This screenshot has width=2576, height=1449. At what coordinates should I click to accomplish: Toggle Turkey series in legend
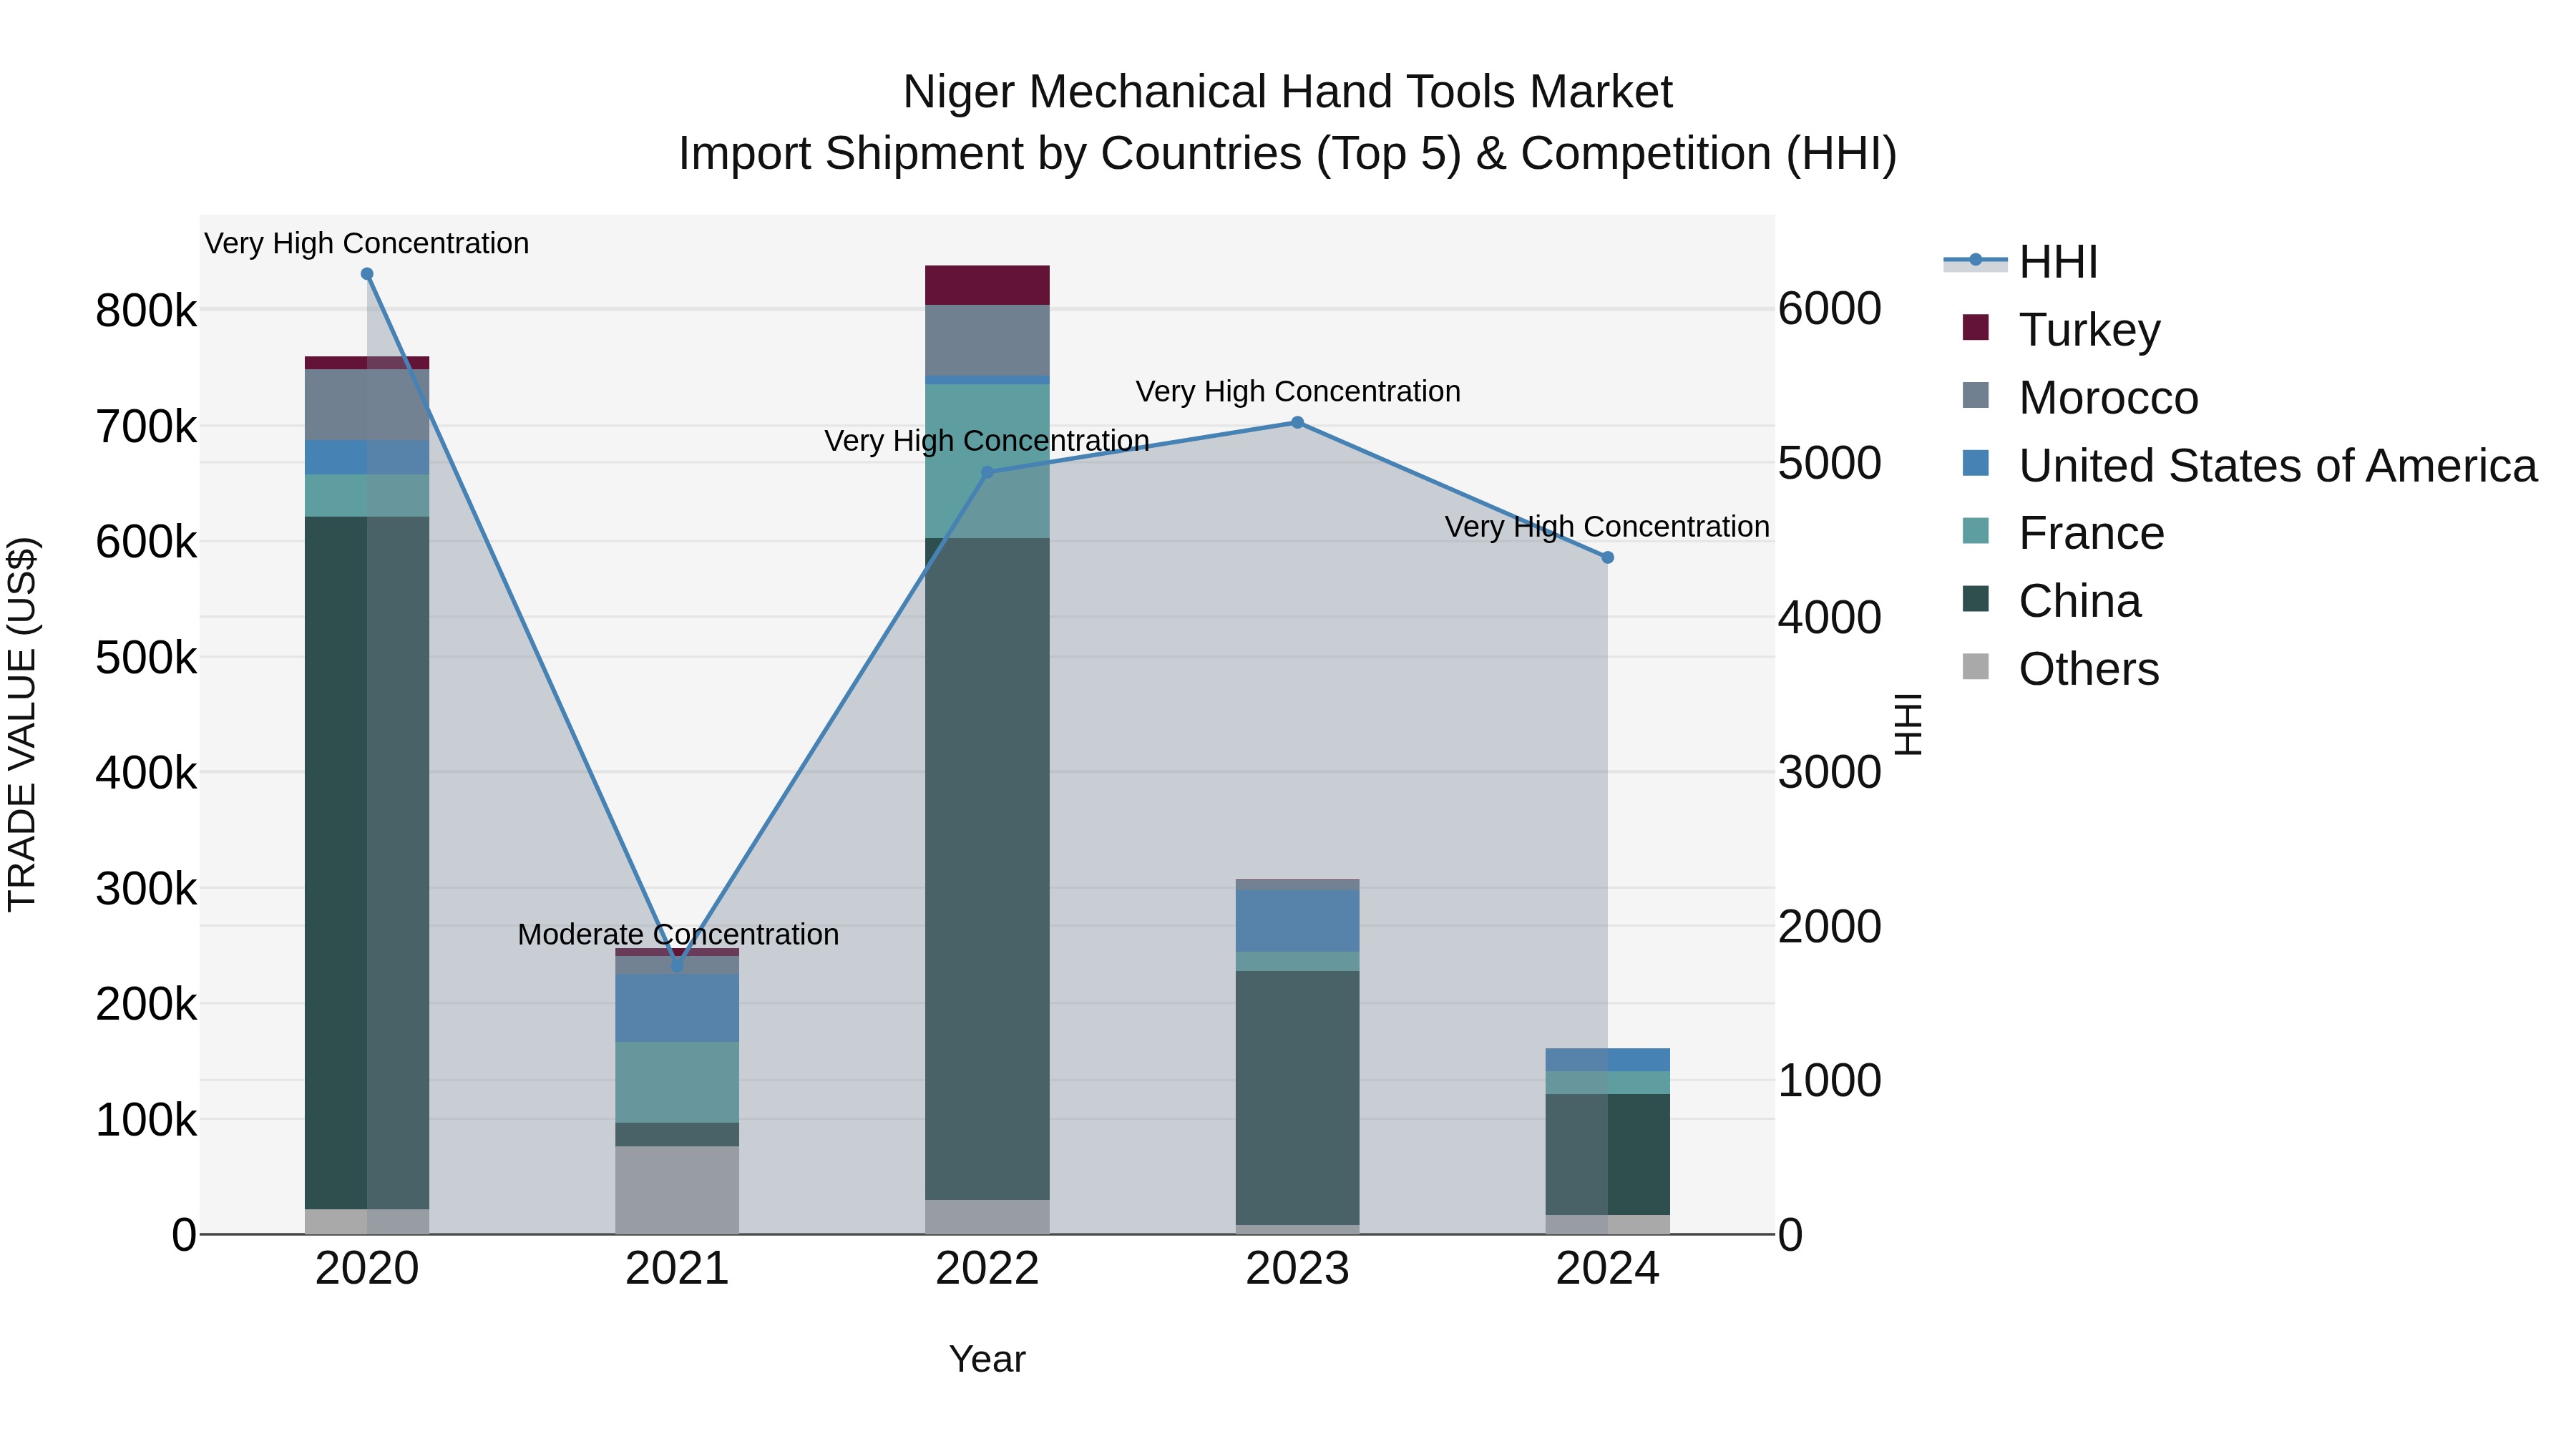2061,329
